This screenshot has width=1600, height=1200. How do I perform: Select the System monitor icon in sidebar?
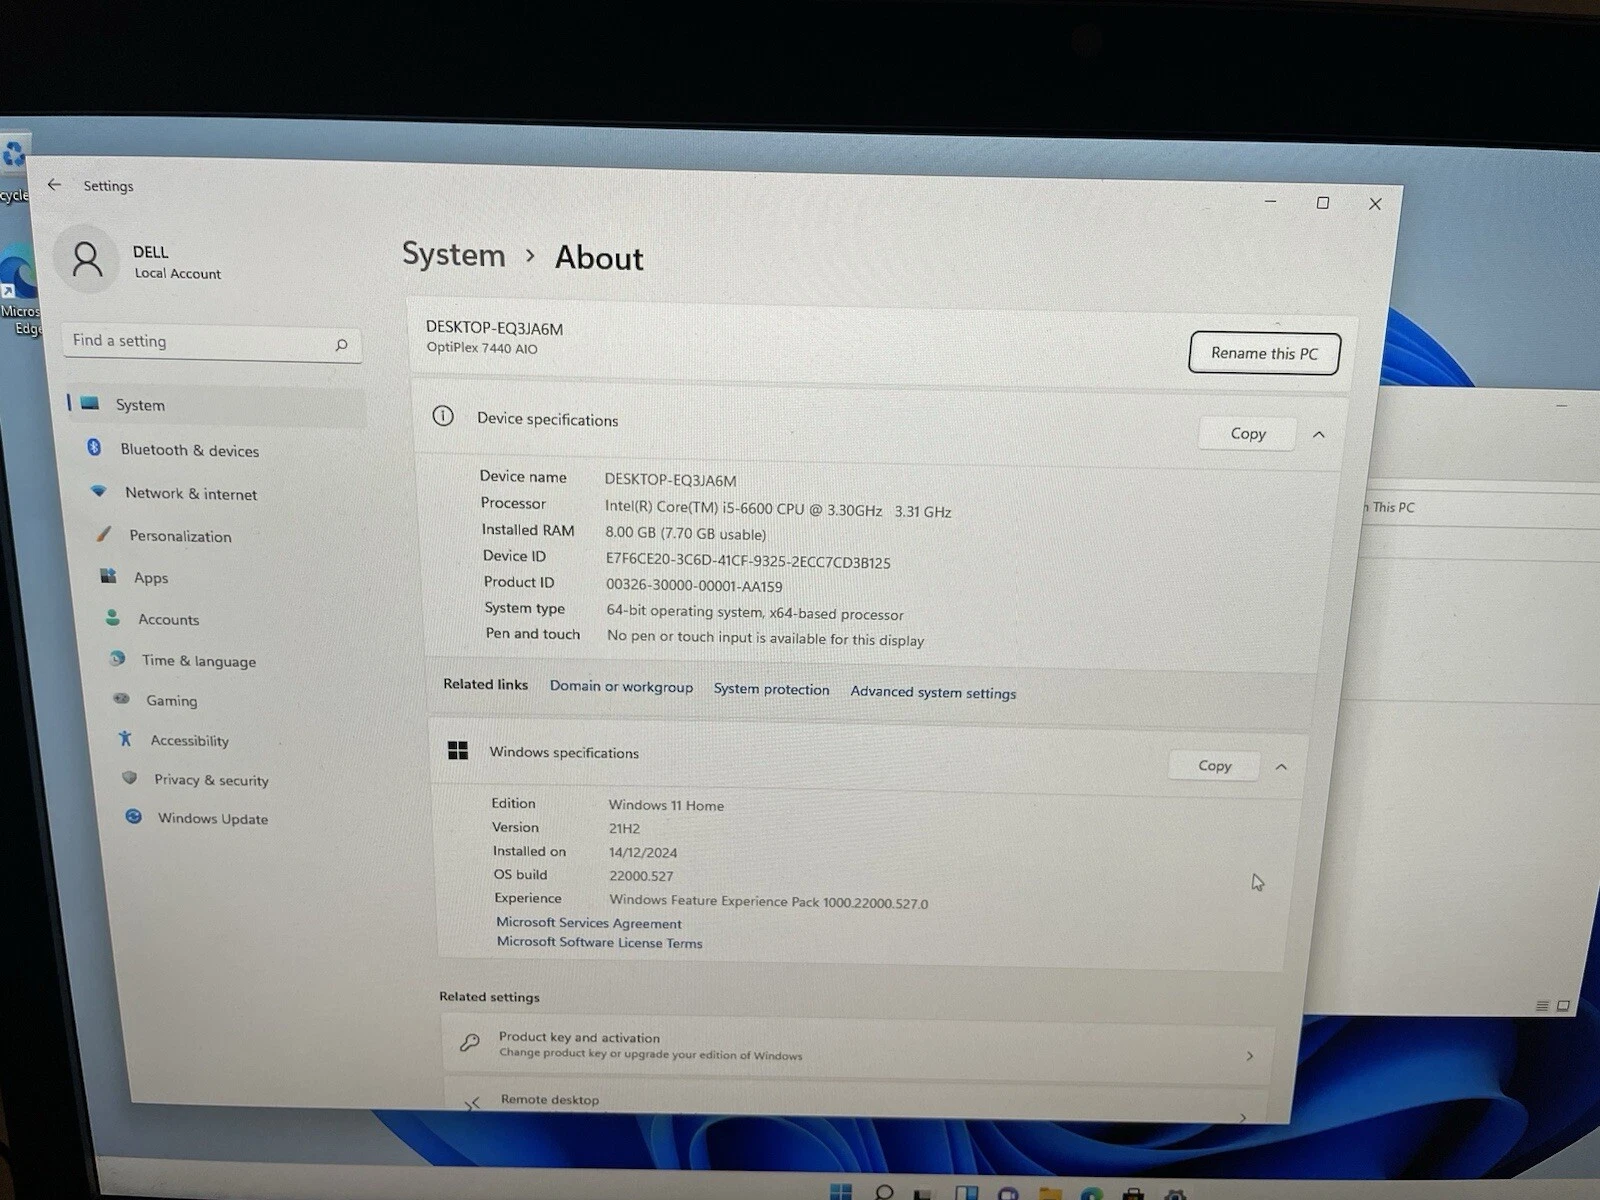pos(90,403)
